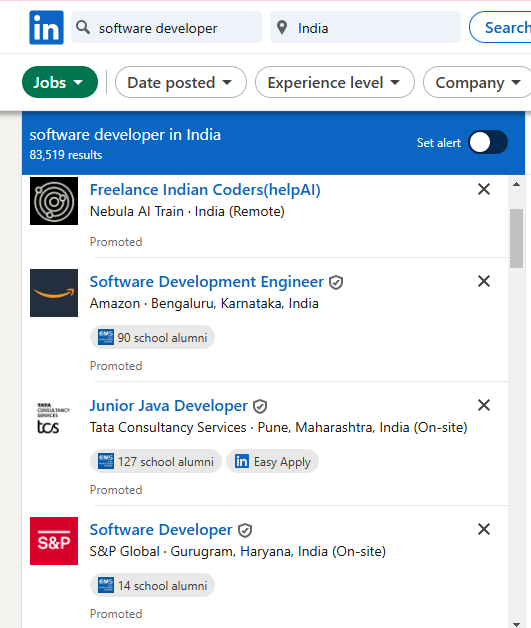
Task: Click the search magnifier icon
Action: (x=83, y=28)
